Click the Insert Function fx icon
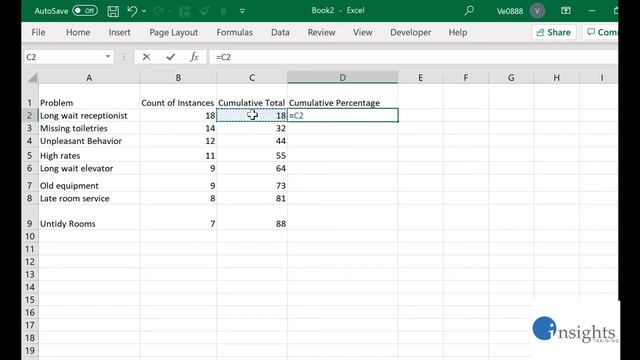 pyautogui.click(x=194, y=57)
